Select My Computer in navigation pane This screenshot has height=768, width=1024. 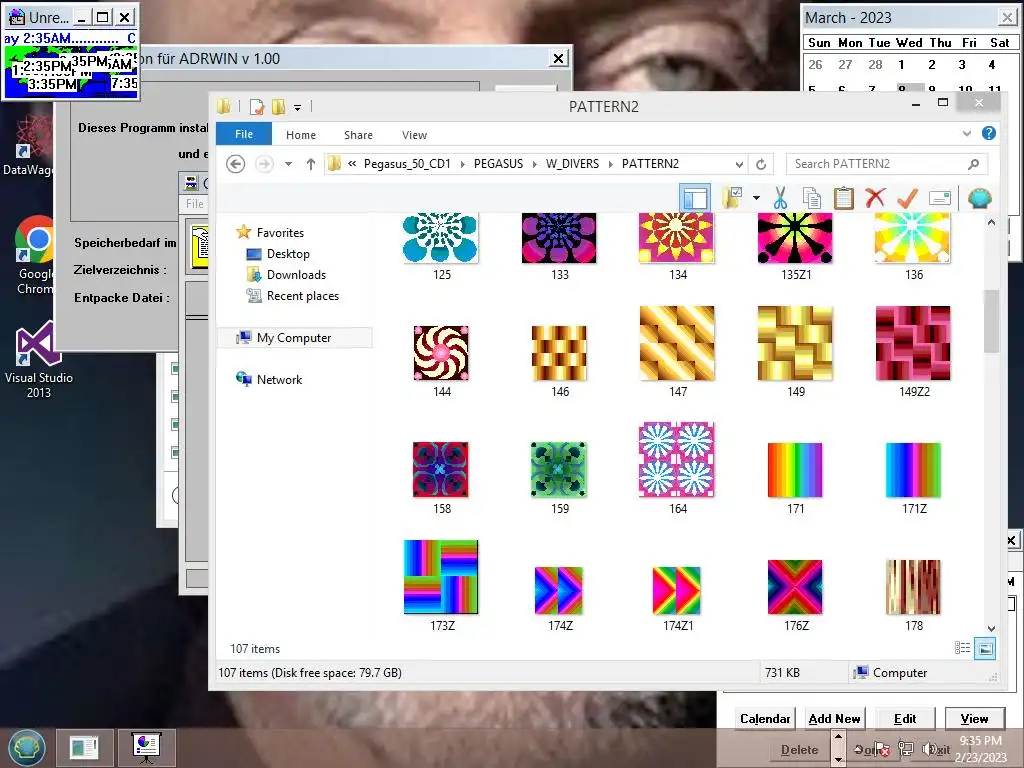294,338
